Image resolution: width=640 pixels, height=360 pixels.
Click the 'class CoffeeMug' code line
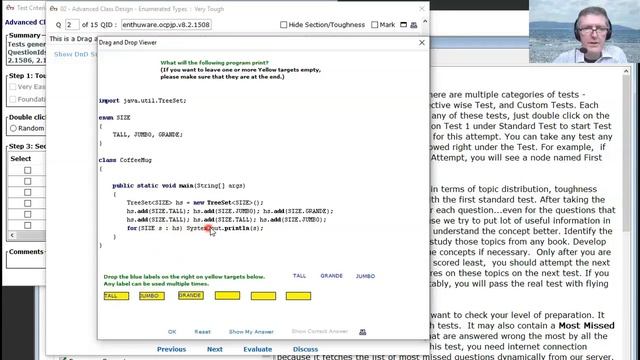tap(125, 160)
